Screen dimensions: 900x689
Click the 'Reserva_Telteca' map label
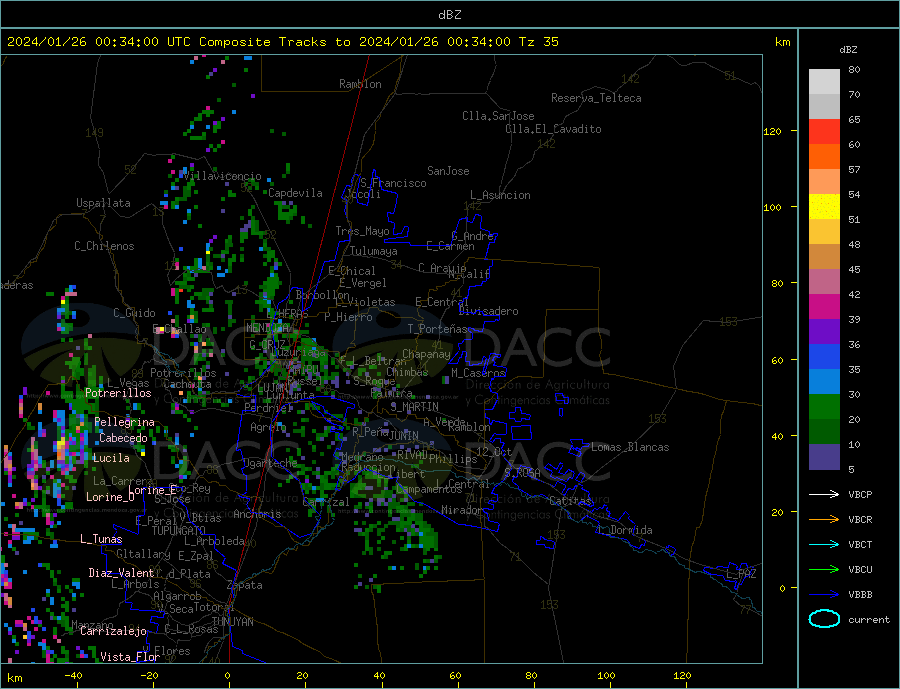point(596,98)
